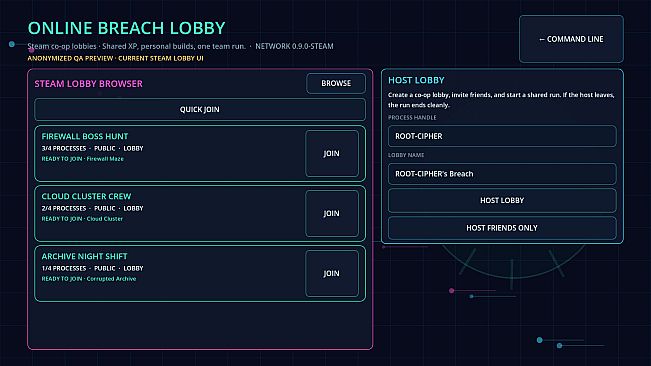This screenshot has width=651, height=366.
Task: Select the Firewall Boss Hunt title
Action: click(x=85, y=136)
